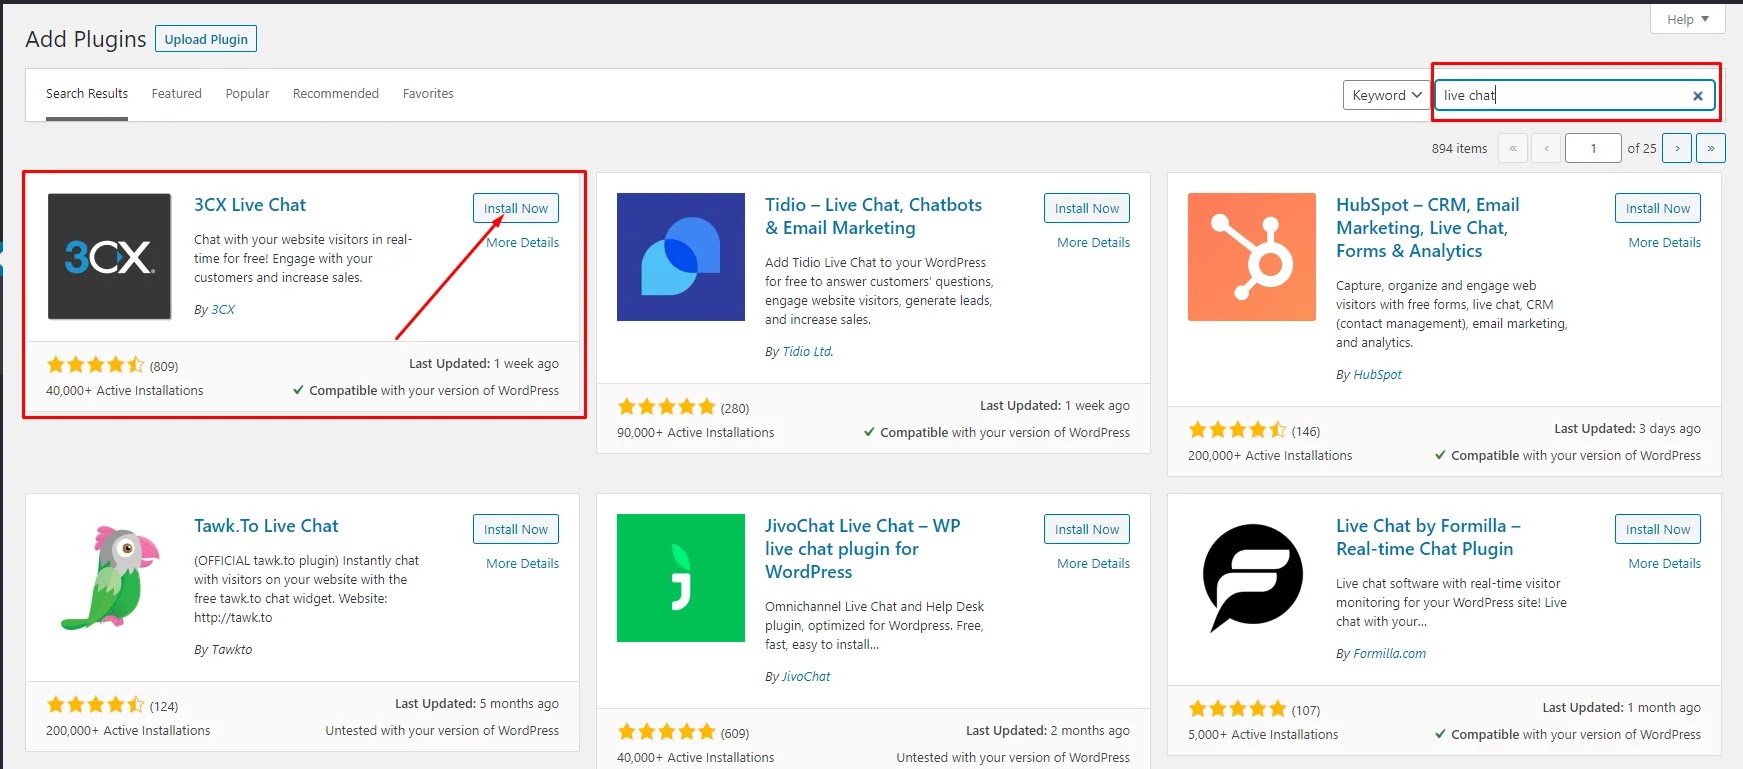The width and height of the screenshot is (1743, 769).
Task: Click the '894 items' count text
Action: point(1459,148)
